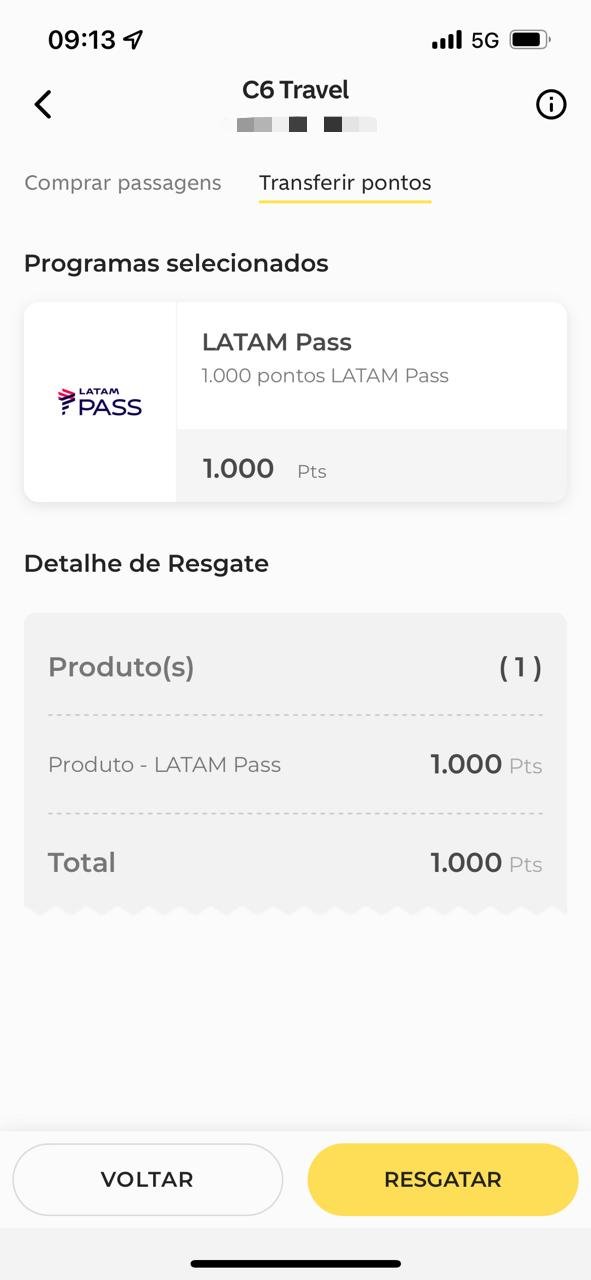
Task: Open the info circle icon
Action: 551,104
